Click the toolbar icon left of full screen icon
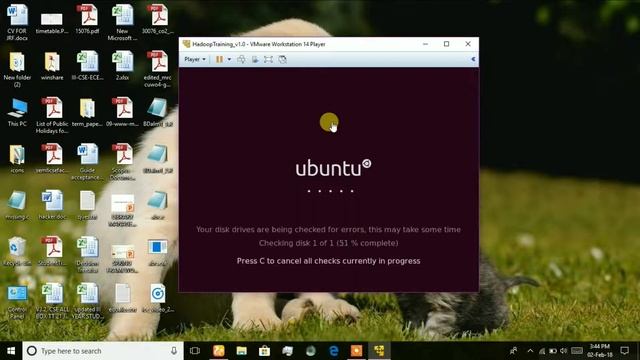 255,59
